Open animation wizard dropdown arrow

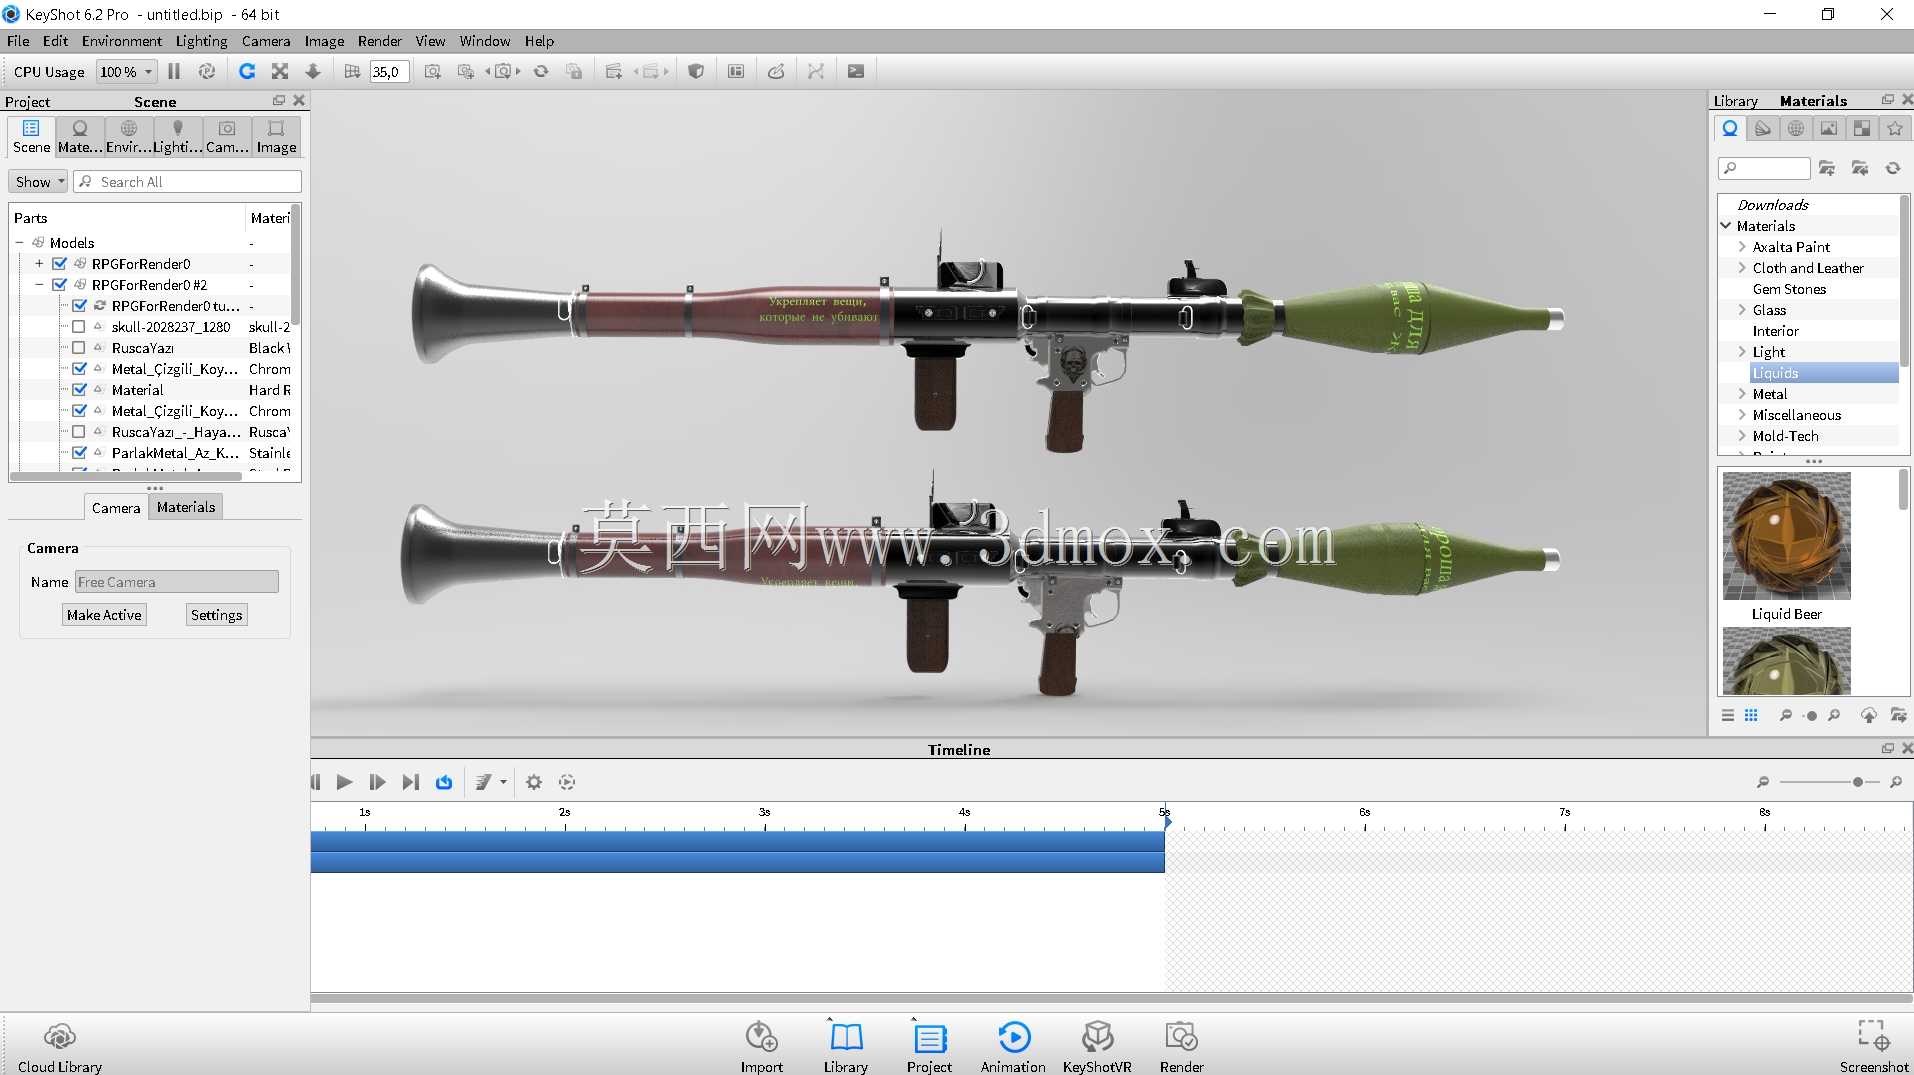503,782
